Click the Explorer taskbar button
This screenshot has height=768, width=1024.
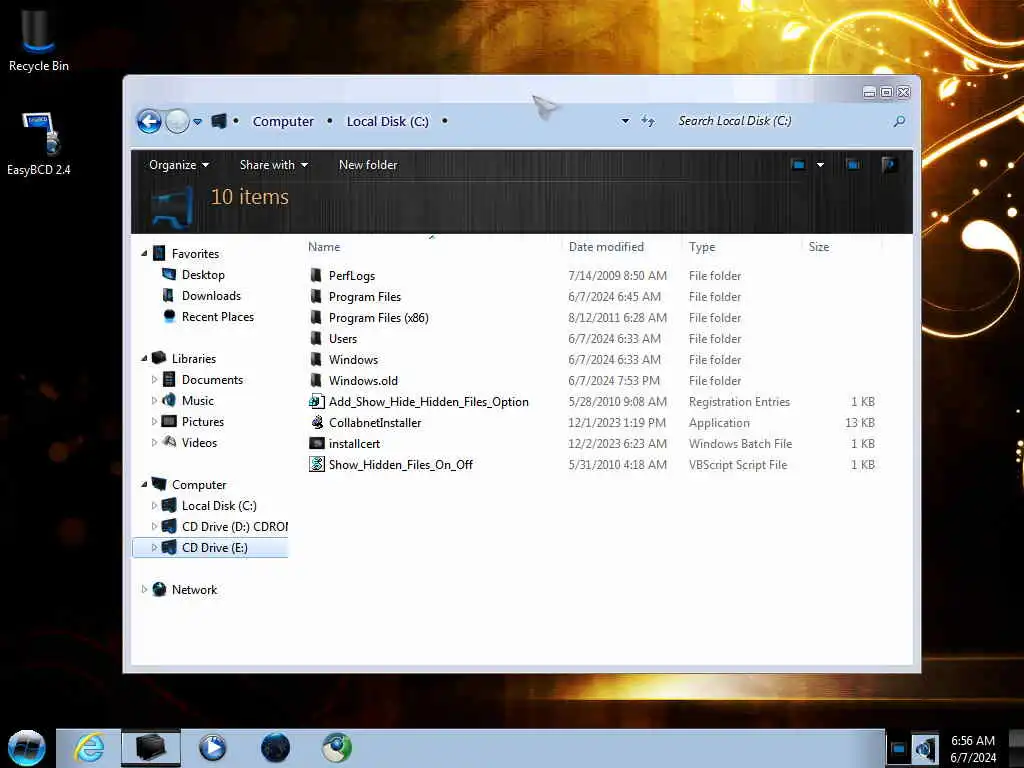pos(150,748)
